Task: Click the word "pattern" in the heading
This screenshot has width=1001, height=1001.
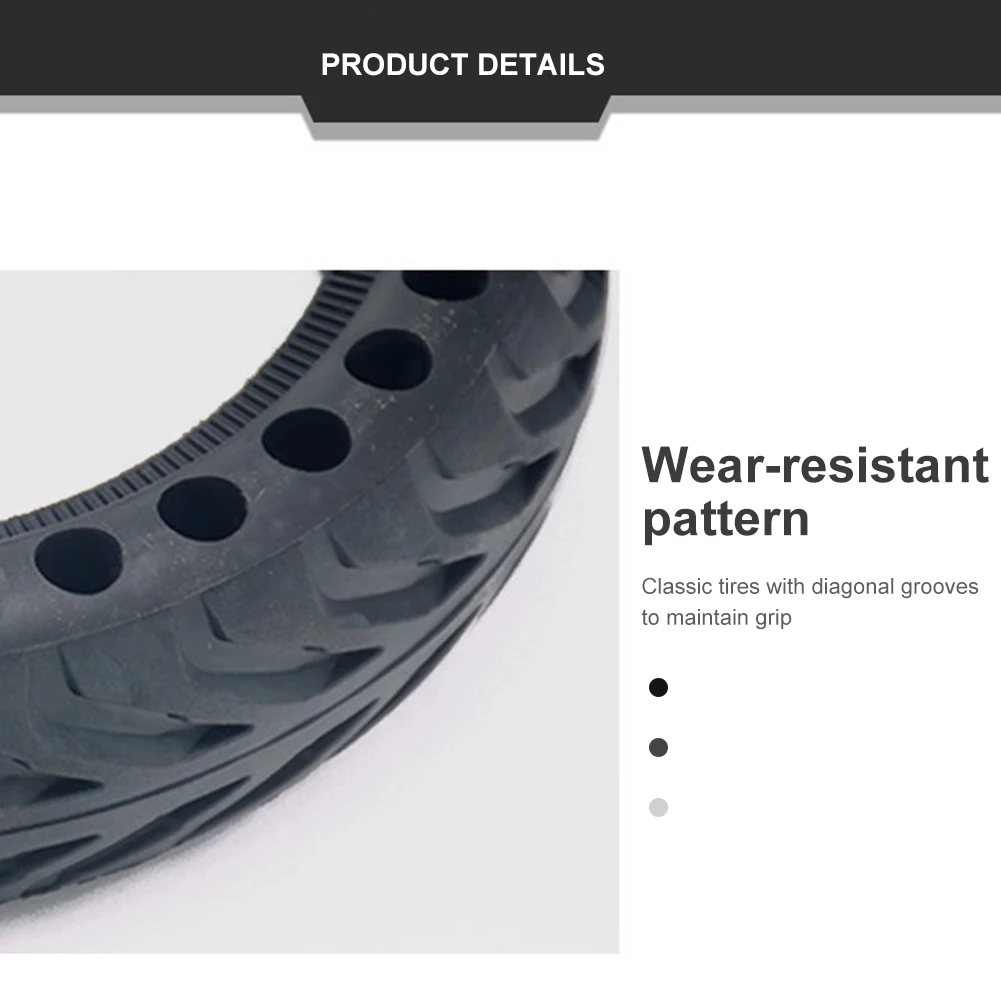Action: click(726, 518)
